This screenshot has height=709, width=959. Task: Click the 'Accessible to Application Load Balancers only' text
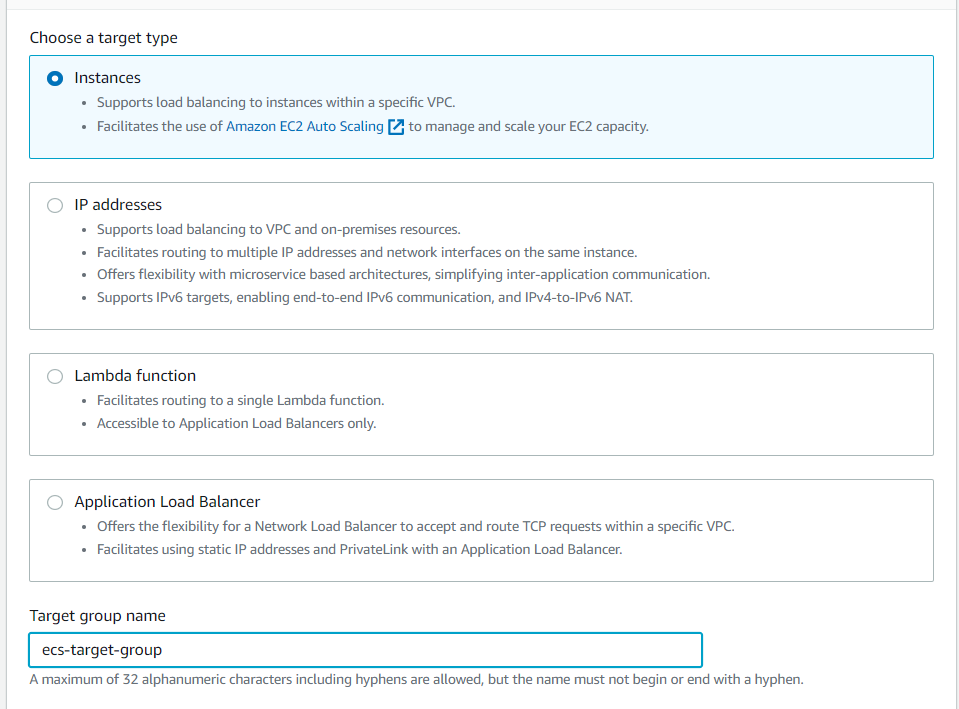click(236, 424)
